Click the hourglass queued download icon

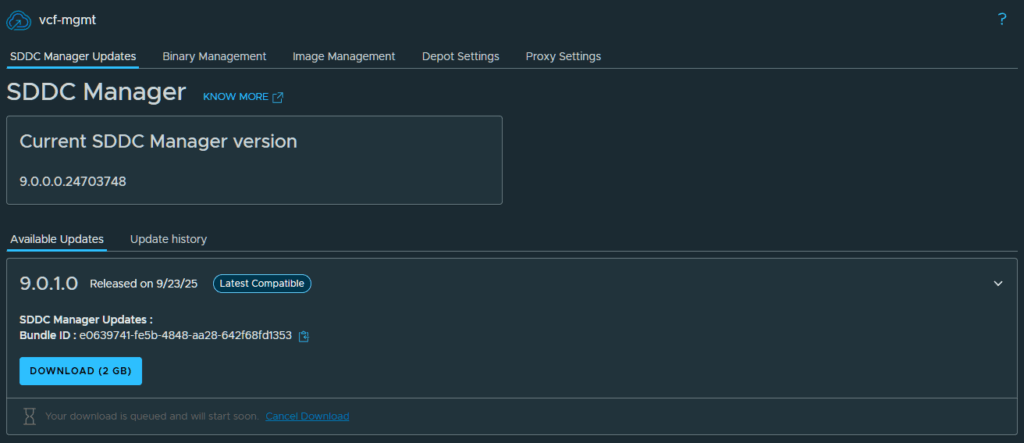click(29, 416)
